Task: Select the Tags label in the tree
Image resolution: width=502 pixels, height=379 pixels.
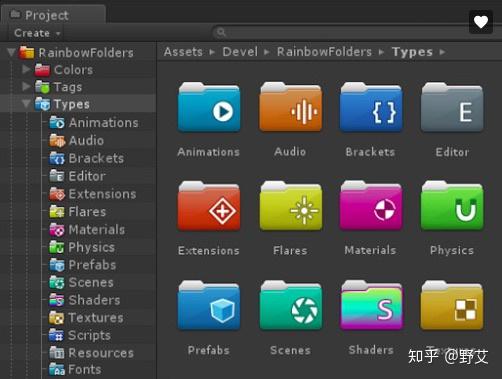Action: (68, 87)
